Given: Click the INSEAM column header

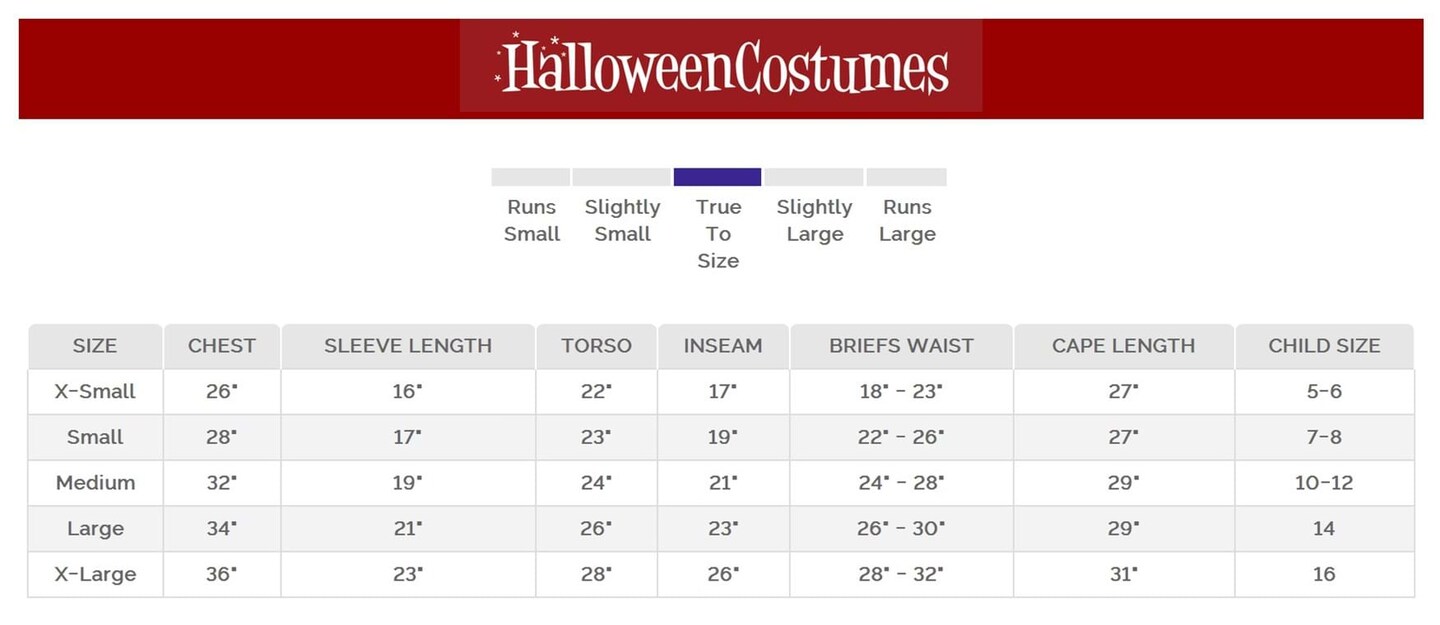Looking at the screenshot, I should 723,346.
